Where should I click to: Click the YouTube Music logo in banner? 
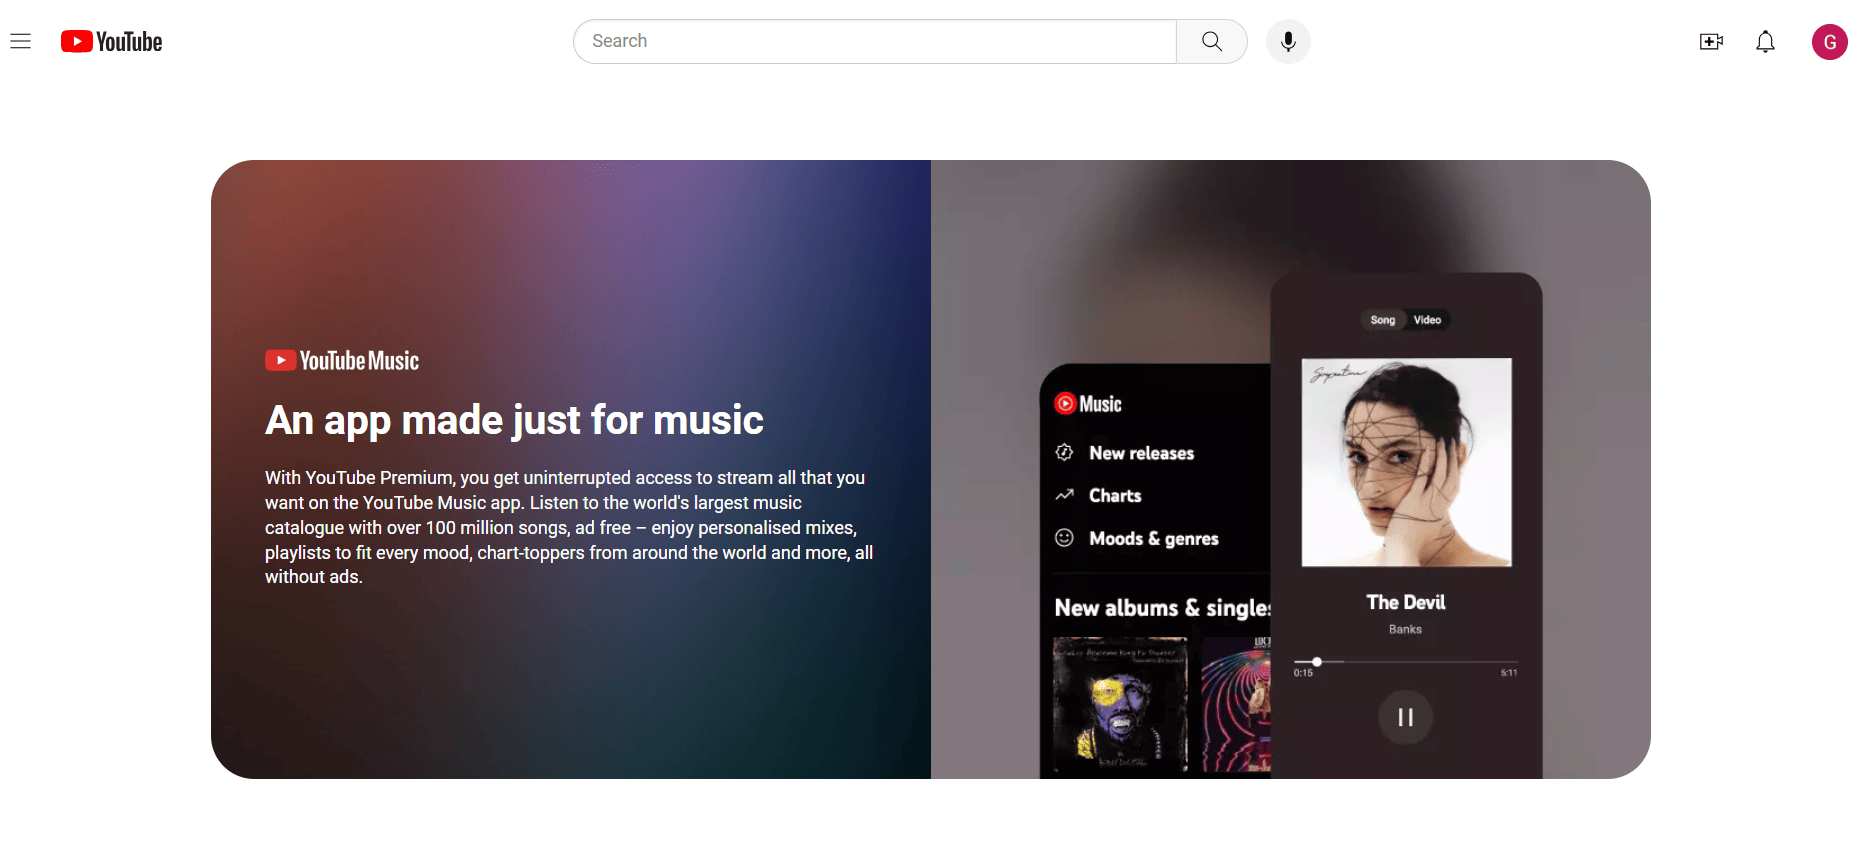tap(342, 360)
